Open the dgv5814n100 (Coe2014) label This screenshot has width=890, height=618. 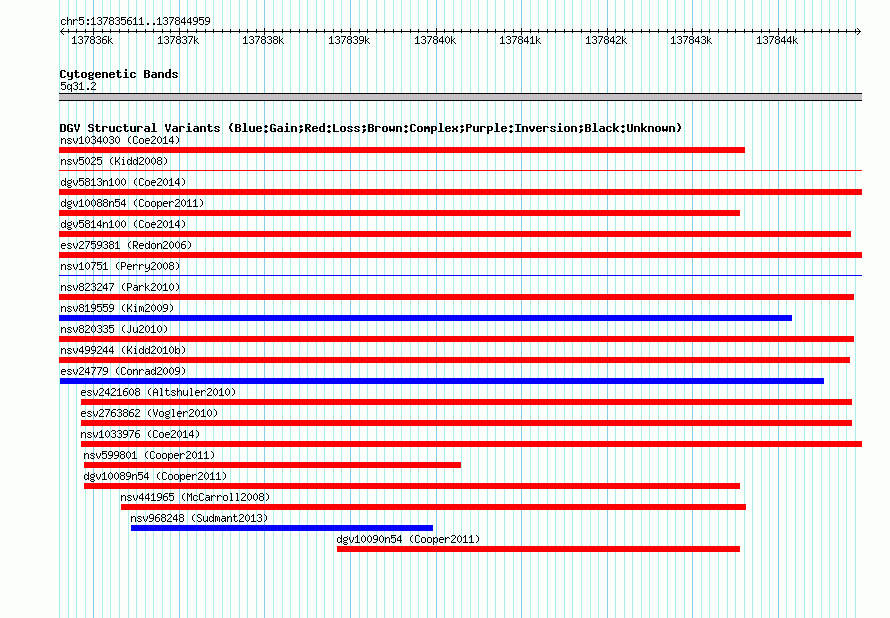point(123,224)
